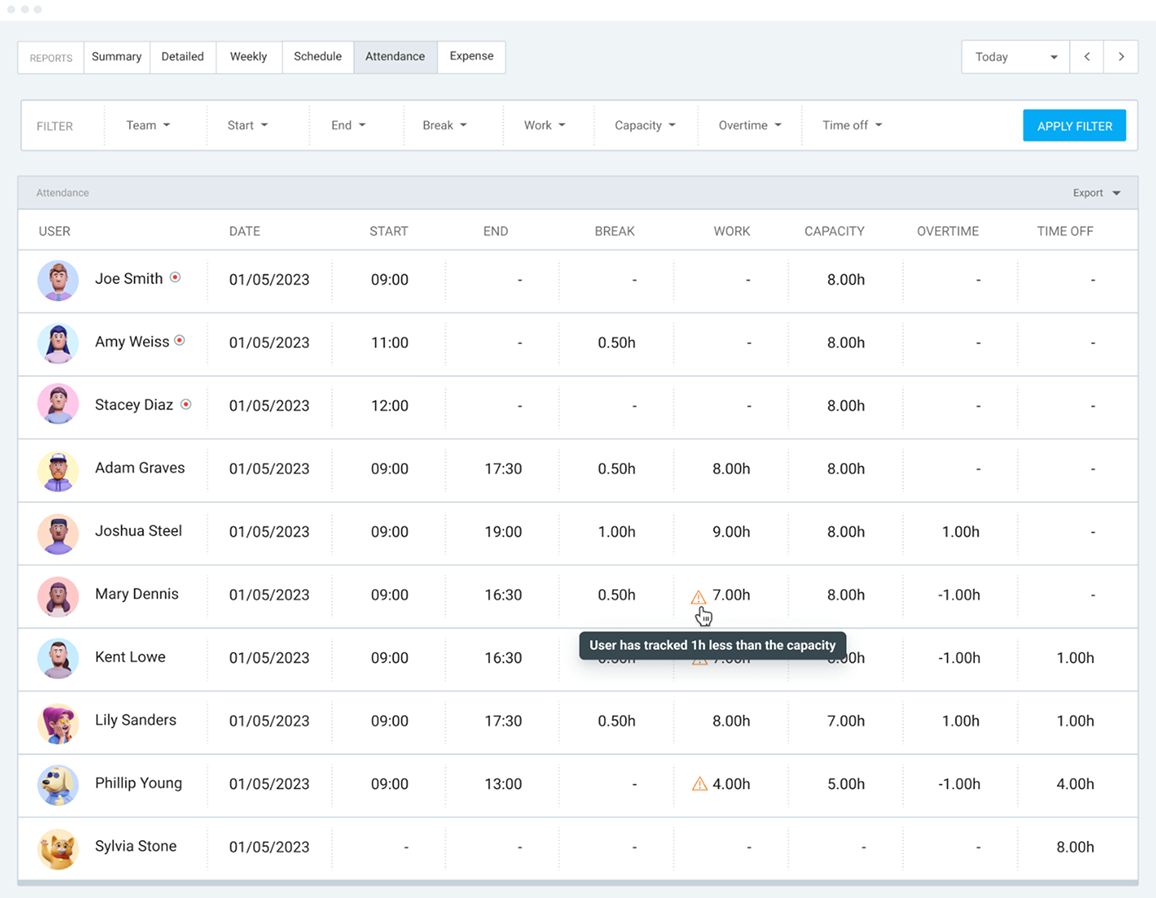Click the recording indicator beside Amy Weiss
Image resolution: width=1156 pixels, height=898 pixels.
(180, 341)
